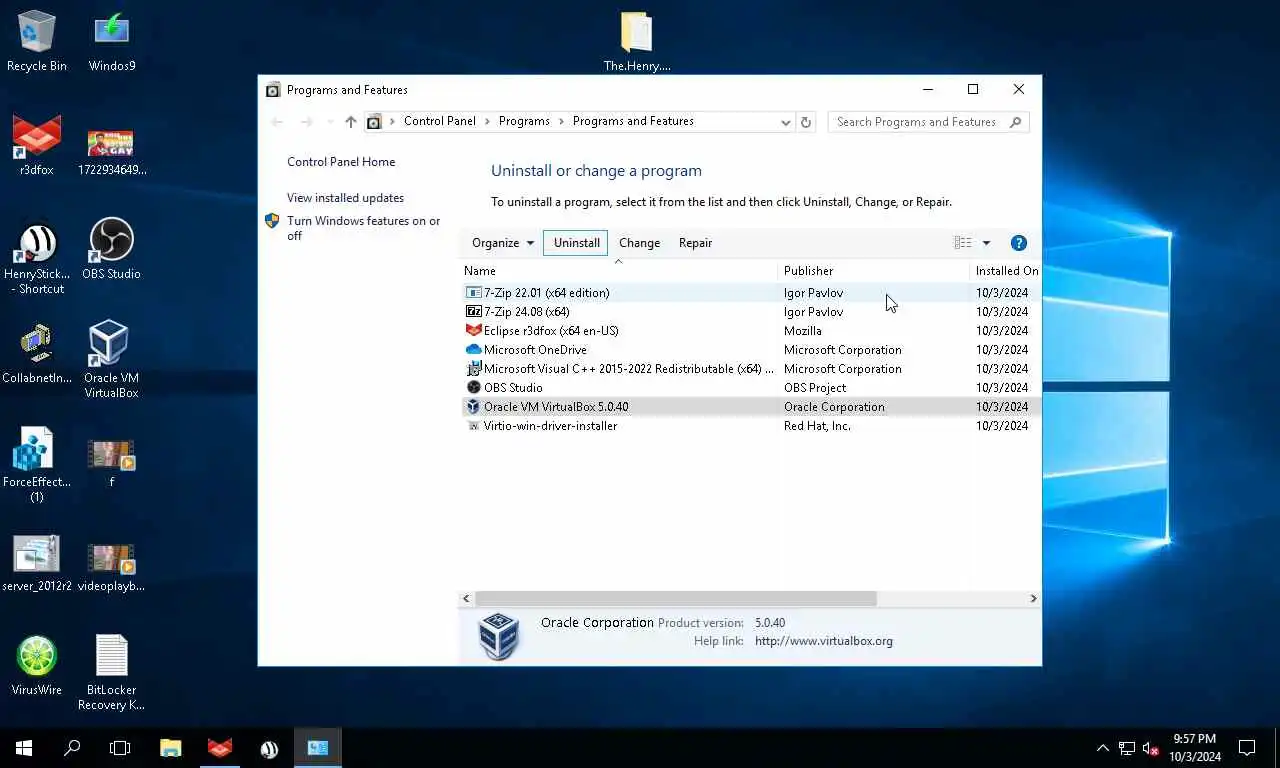Refresh the Programs and Features list
Image resolution: width=1280 pixels, height=768 pixels.
click(806, 122)
